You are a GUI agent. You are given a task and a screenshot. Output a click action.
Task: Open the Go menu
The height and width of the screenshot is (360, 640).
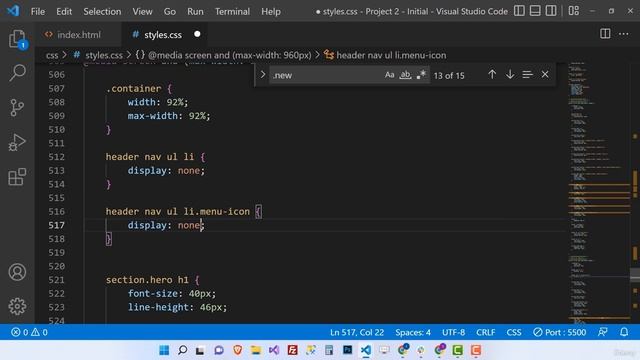click(170, 11)
